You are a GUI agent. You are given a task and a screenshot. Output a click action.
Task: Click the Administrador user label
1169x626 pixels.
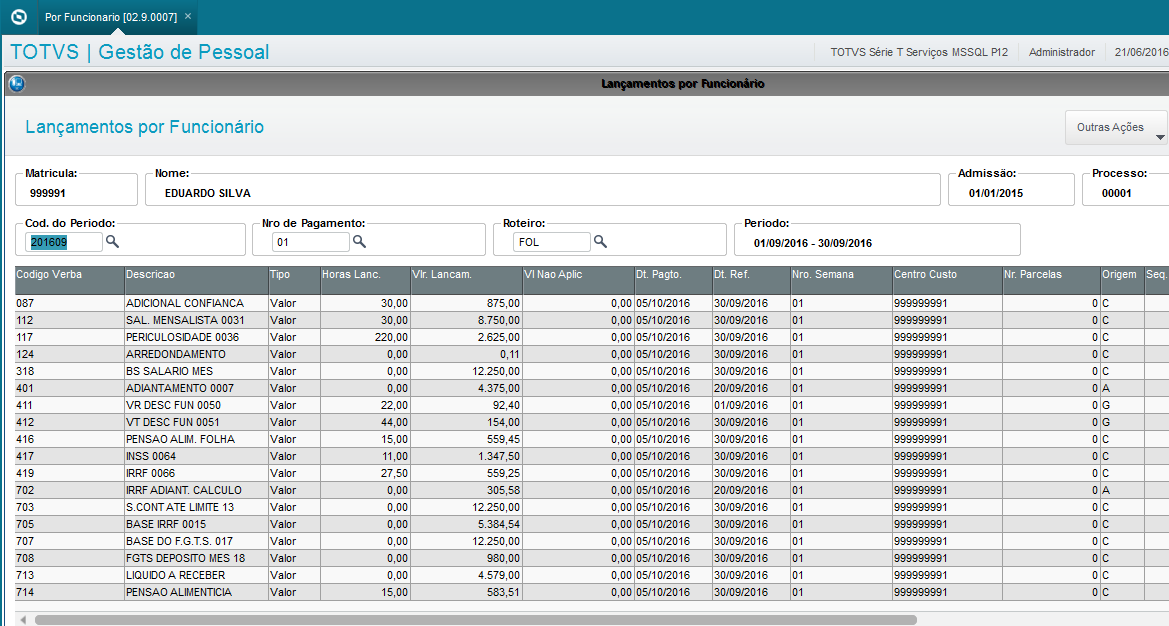point(1062,52)
